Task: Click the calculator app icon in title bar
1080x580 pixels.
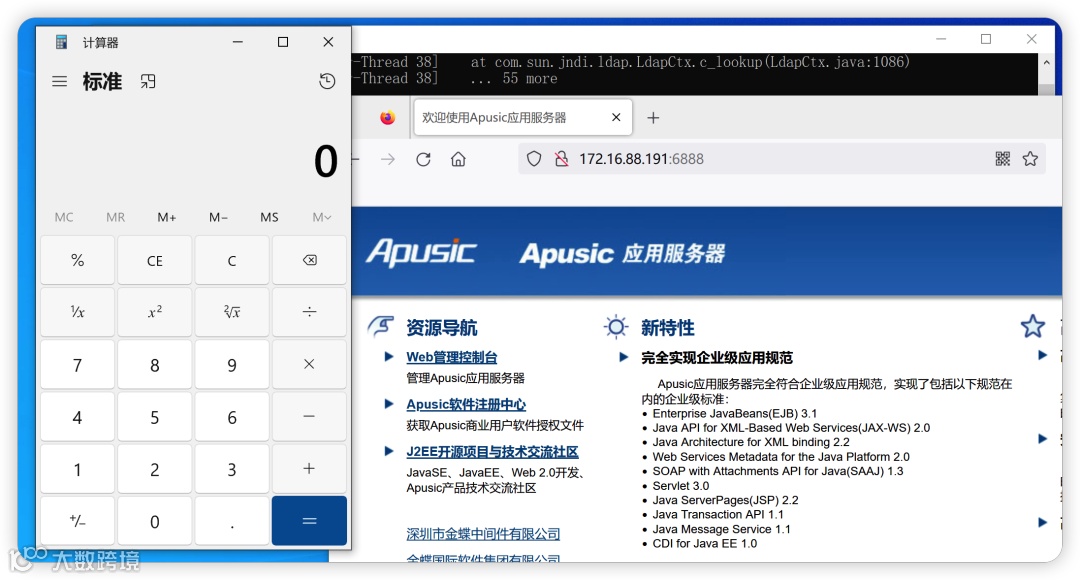Action: 61,42
